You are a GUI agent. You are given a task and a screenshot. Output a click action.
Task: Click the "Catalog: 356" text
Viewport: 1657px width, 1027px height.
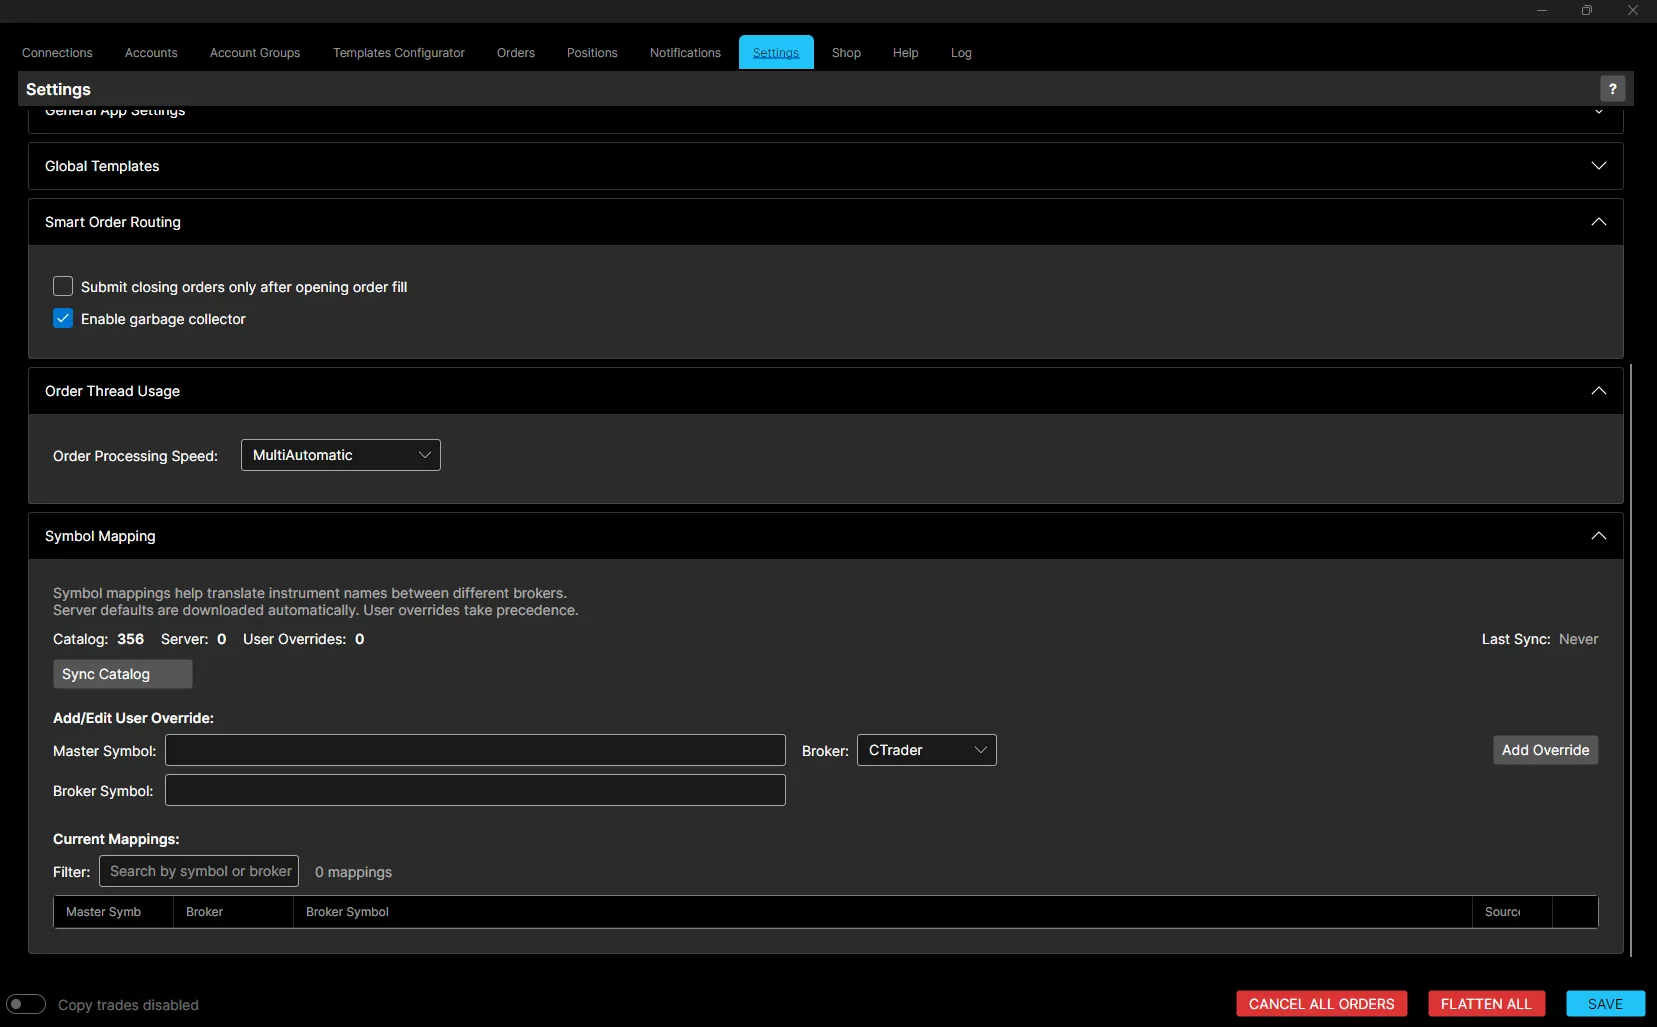click(98, 639)
